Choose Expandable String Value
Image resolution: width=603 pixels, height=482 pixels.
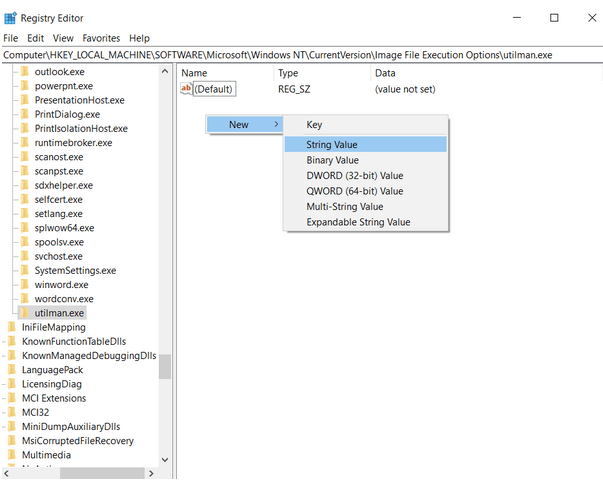point(366,222)
